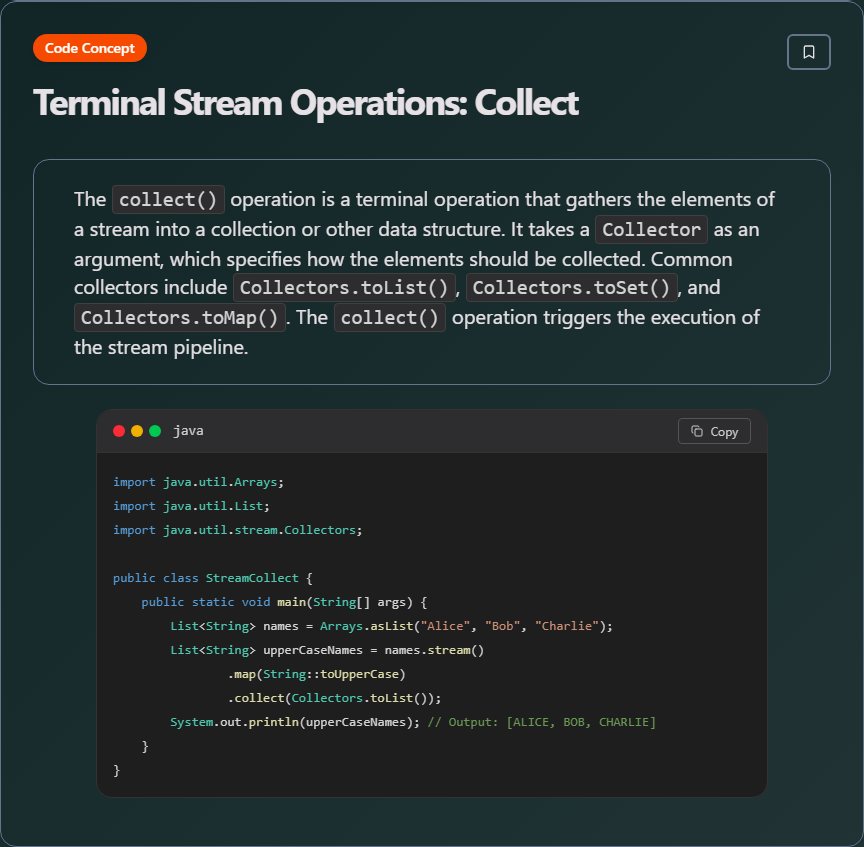Image resolution: width=864 pixels, height=847 pixels.
Task: Click the Collector inline code term
Action: (x=651, y=230)
